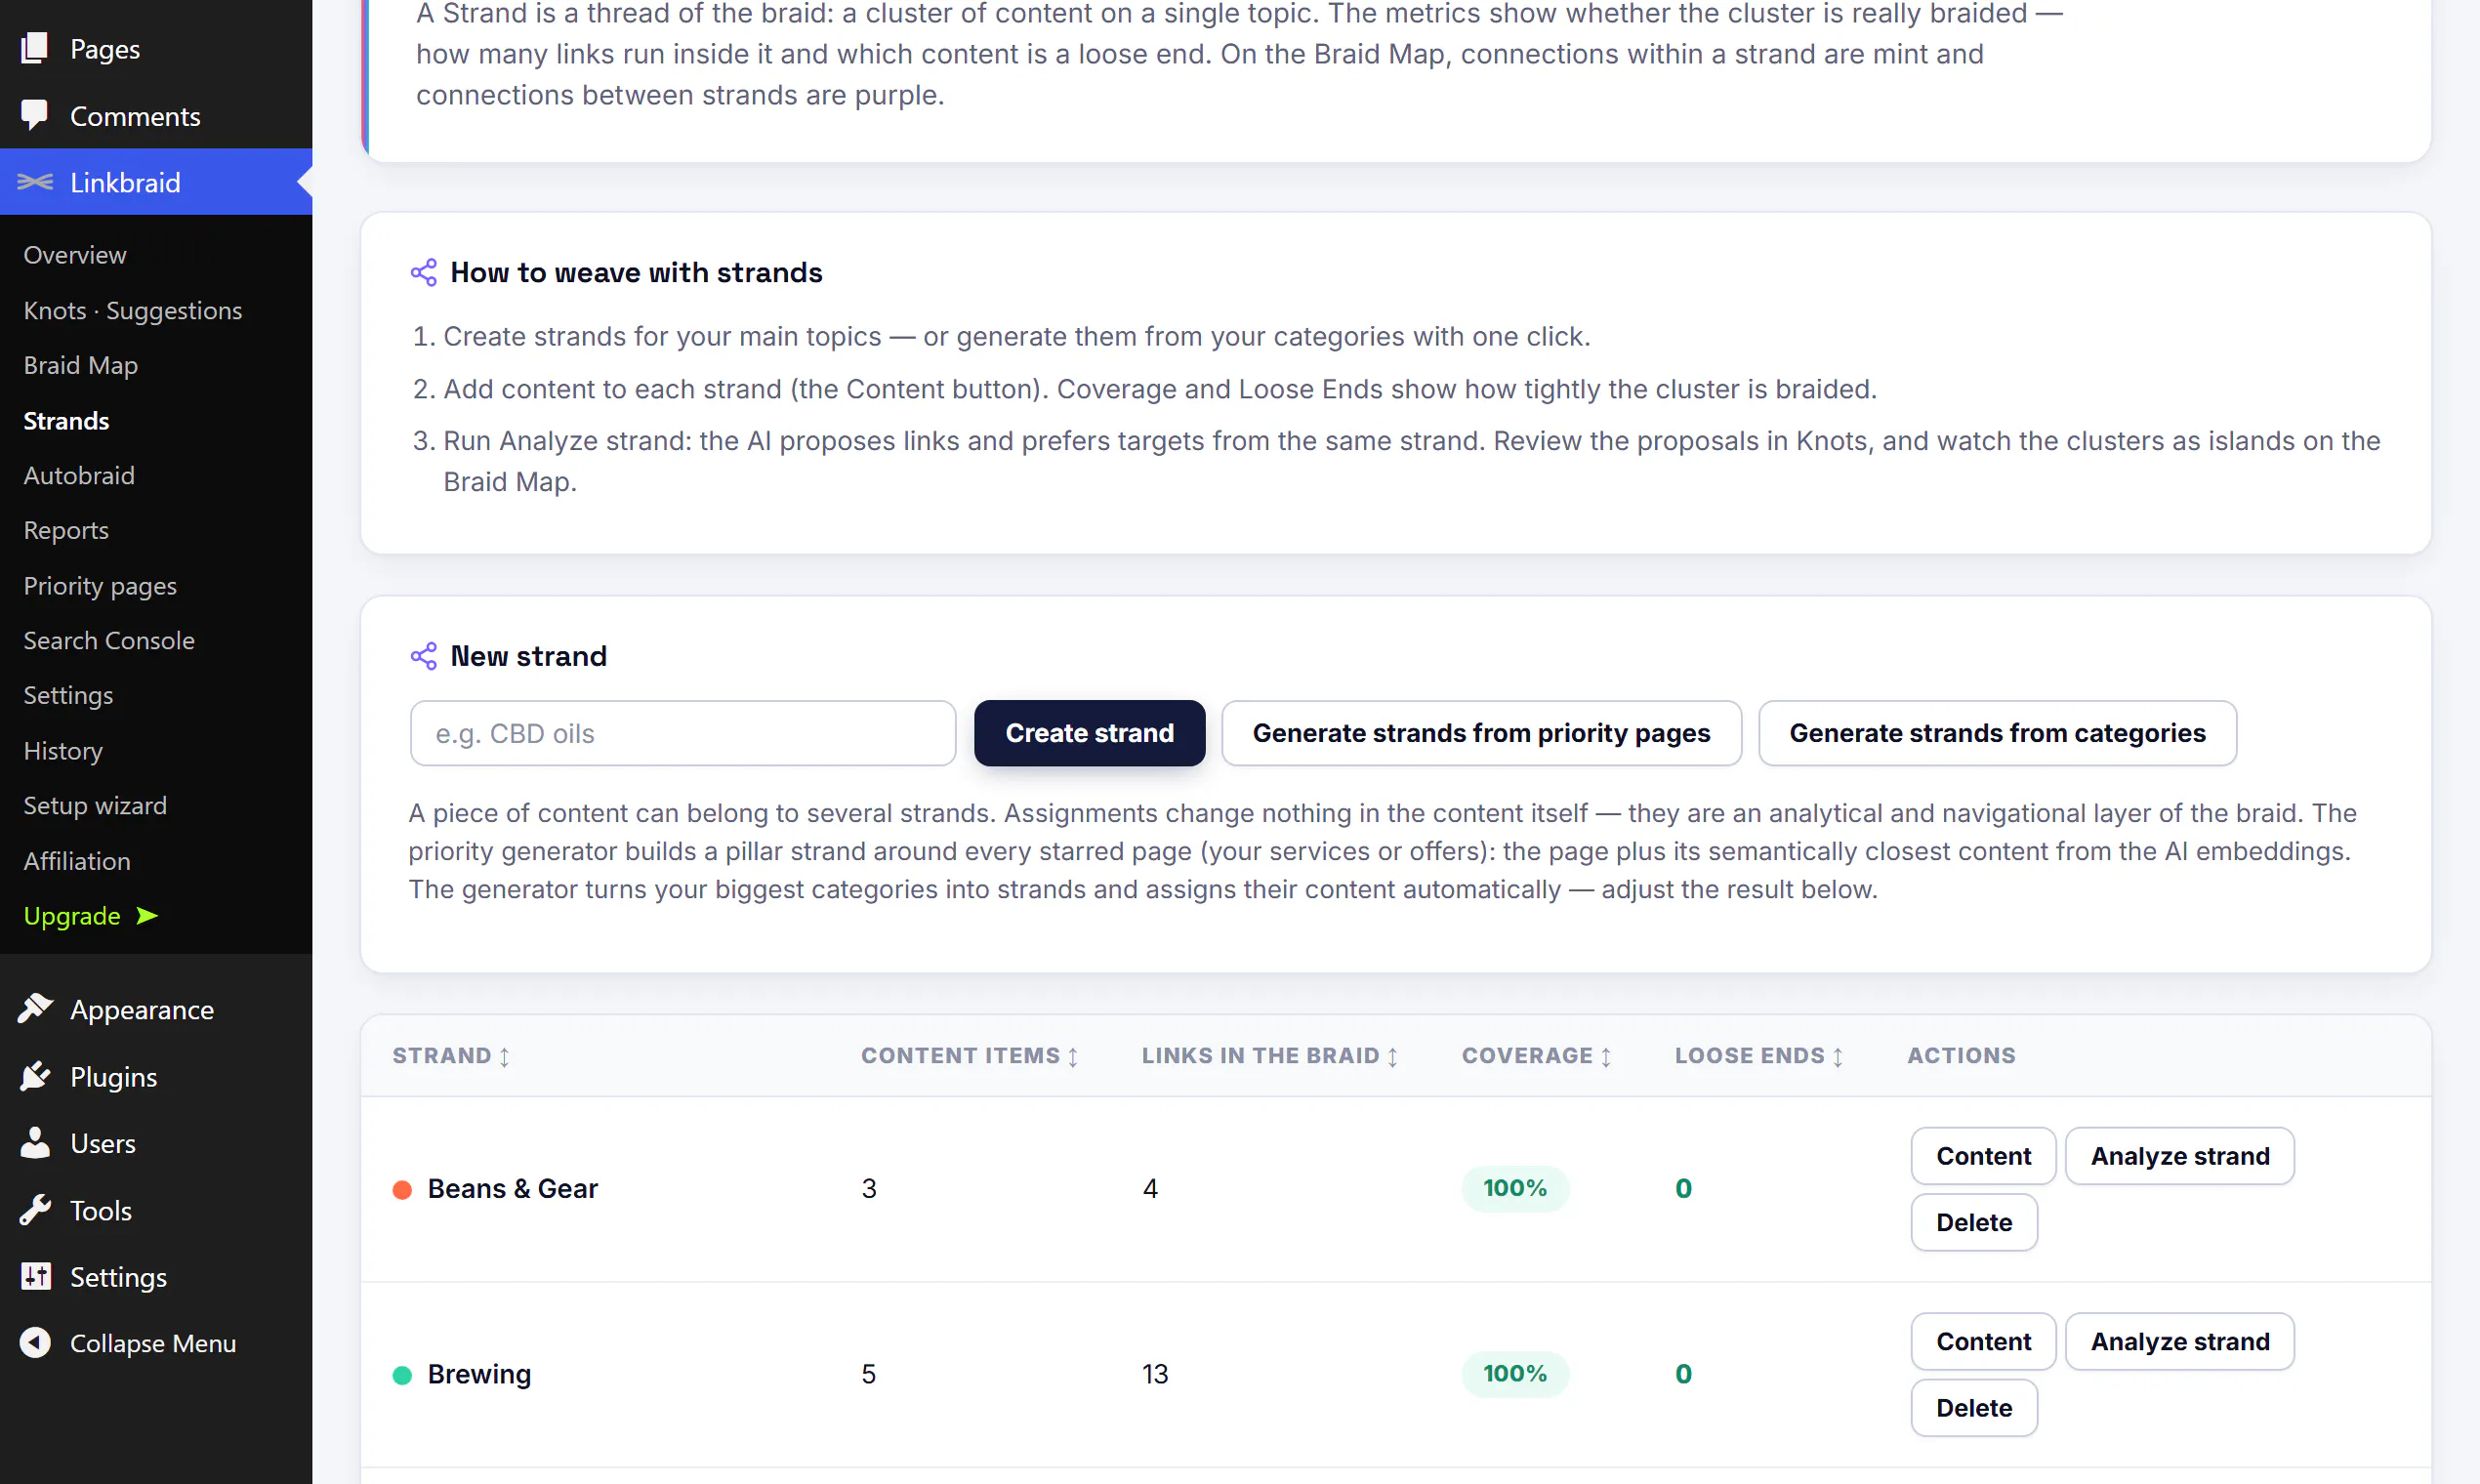2480x1484 pixels.
Task: Open the Linkbraid Settings submenu item
Action: 68,695
